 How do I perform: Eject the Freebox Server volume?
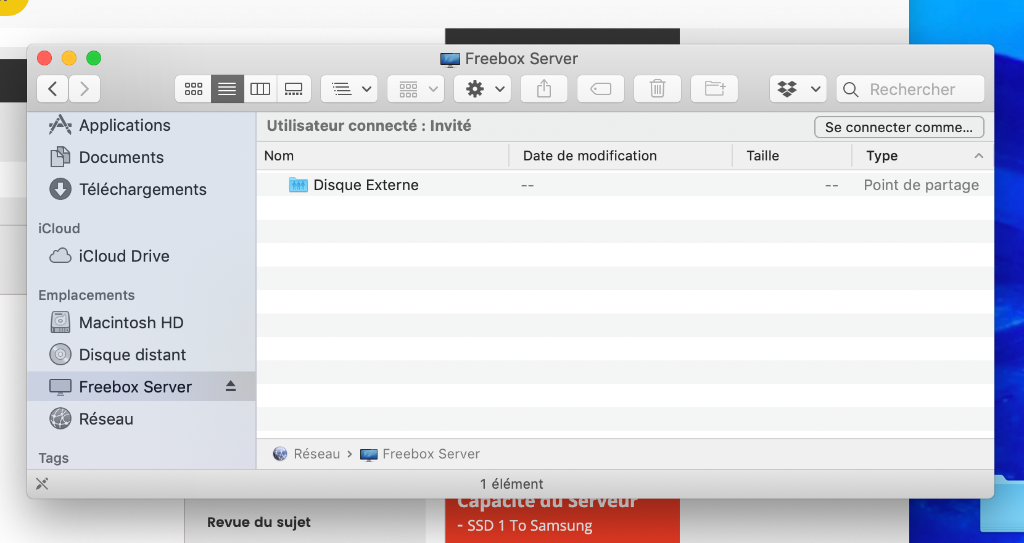(x=231, y=386)
